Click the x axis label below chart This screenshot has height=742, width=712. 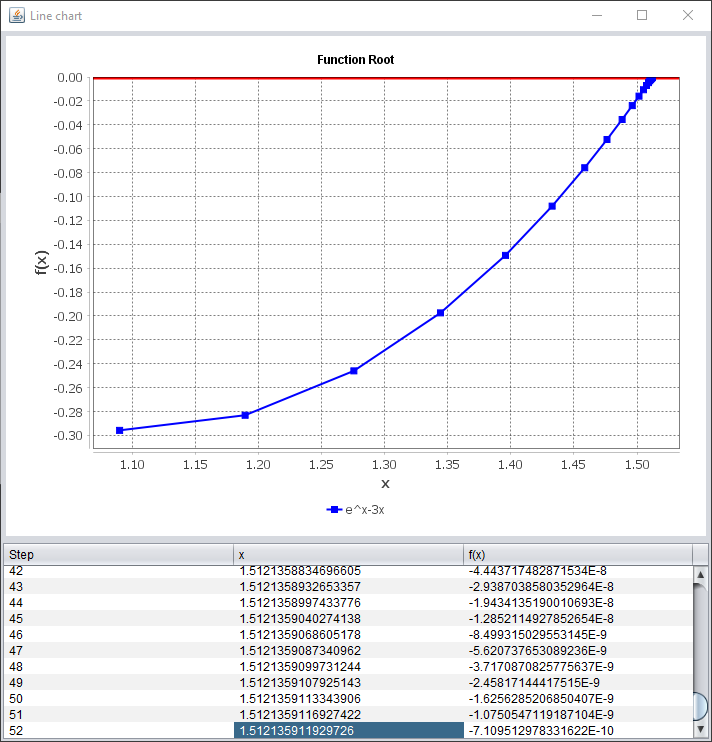click(385, 484)
